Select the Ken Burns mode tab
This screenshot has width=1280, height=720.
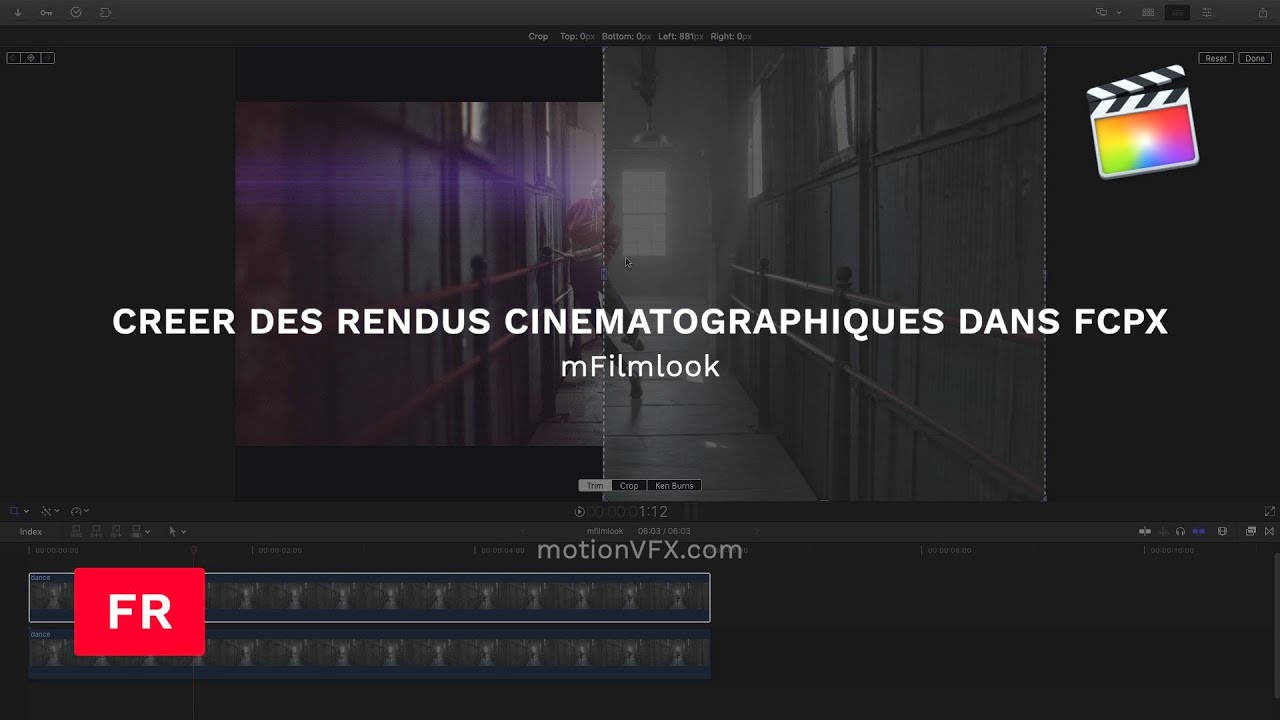coord(674,486)
